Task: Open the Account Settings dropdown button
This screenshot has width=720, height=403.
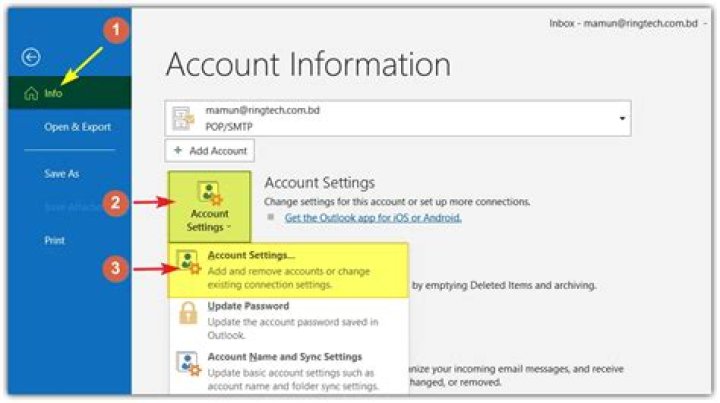Action: coord(209,207)
